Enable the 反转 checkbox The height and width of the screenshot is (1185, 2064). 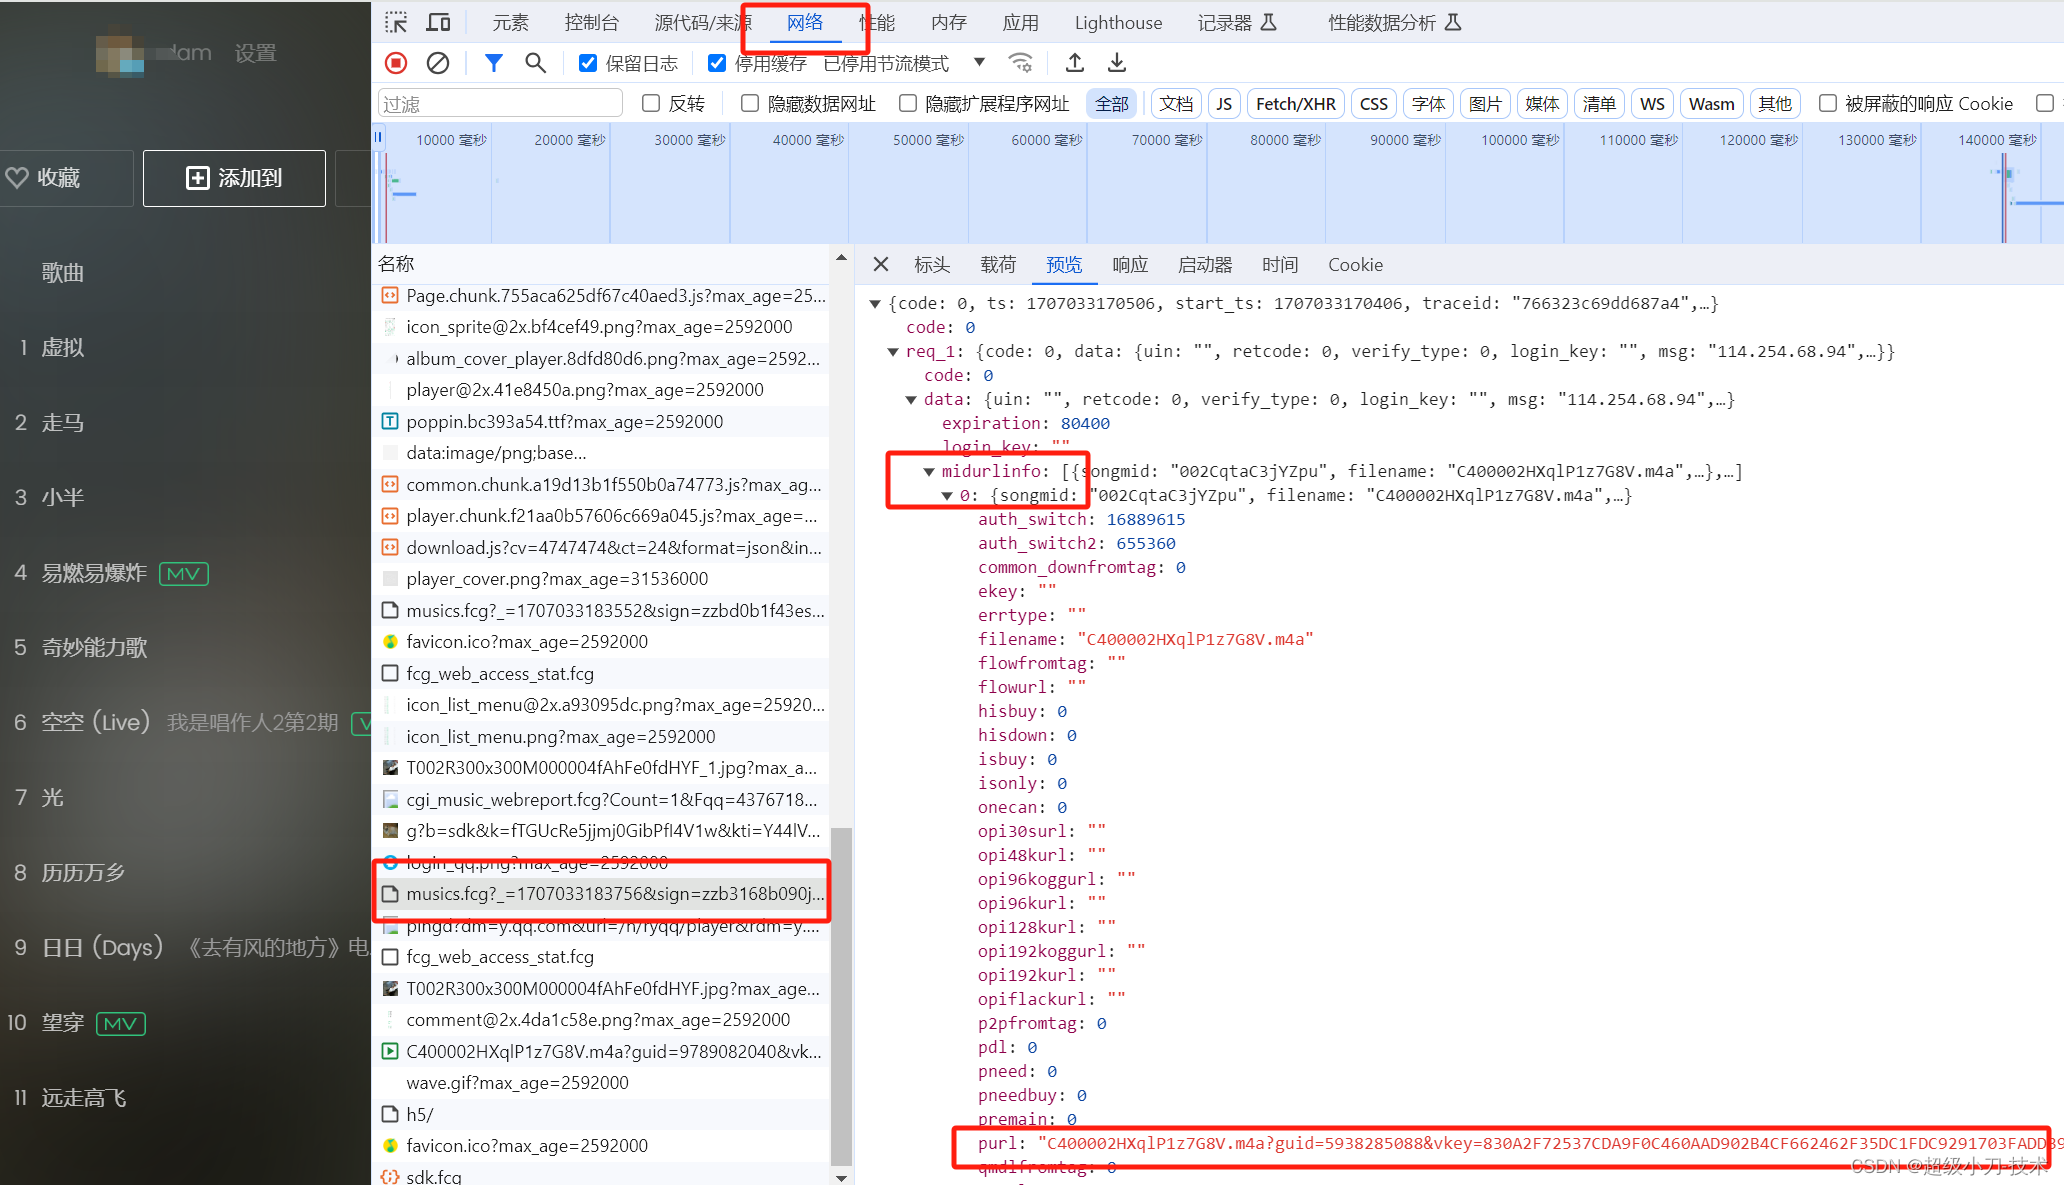tap(651, 103)
